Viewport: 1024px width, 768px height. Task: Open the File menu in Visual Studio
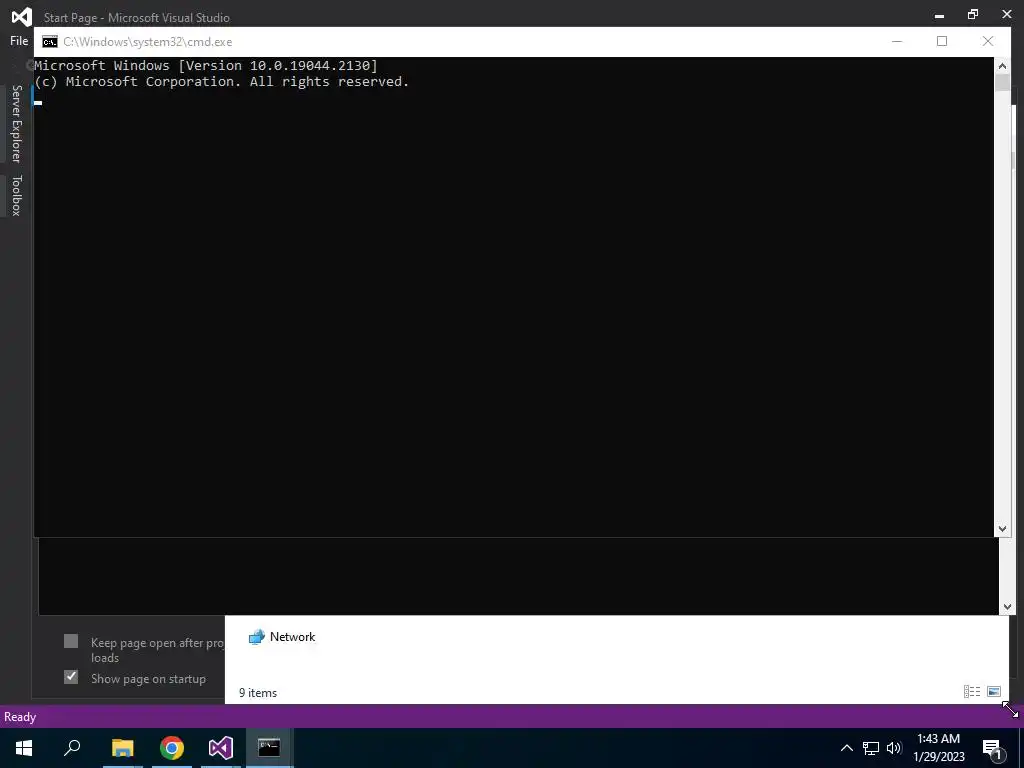pyautogui.click(x=19, y=41)
